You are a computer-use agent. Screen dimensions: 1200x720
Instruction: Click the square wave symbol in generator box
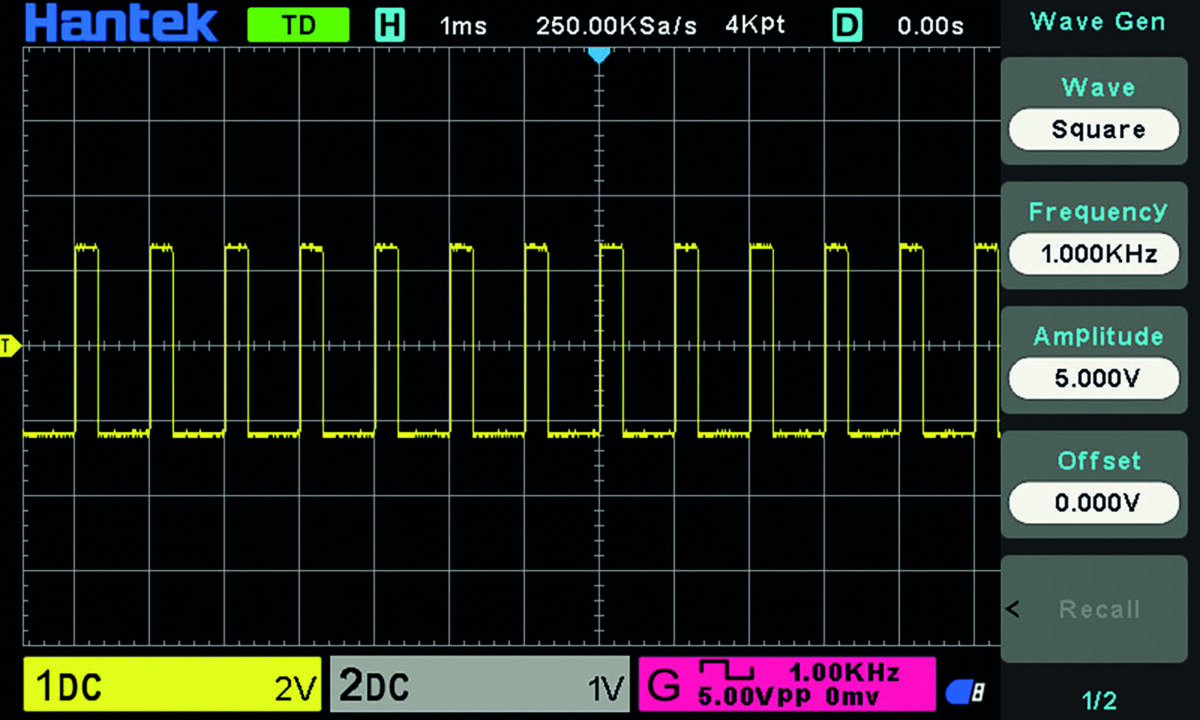coord(726,671)
